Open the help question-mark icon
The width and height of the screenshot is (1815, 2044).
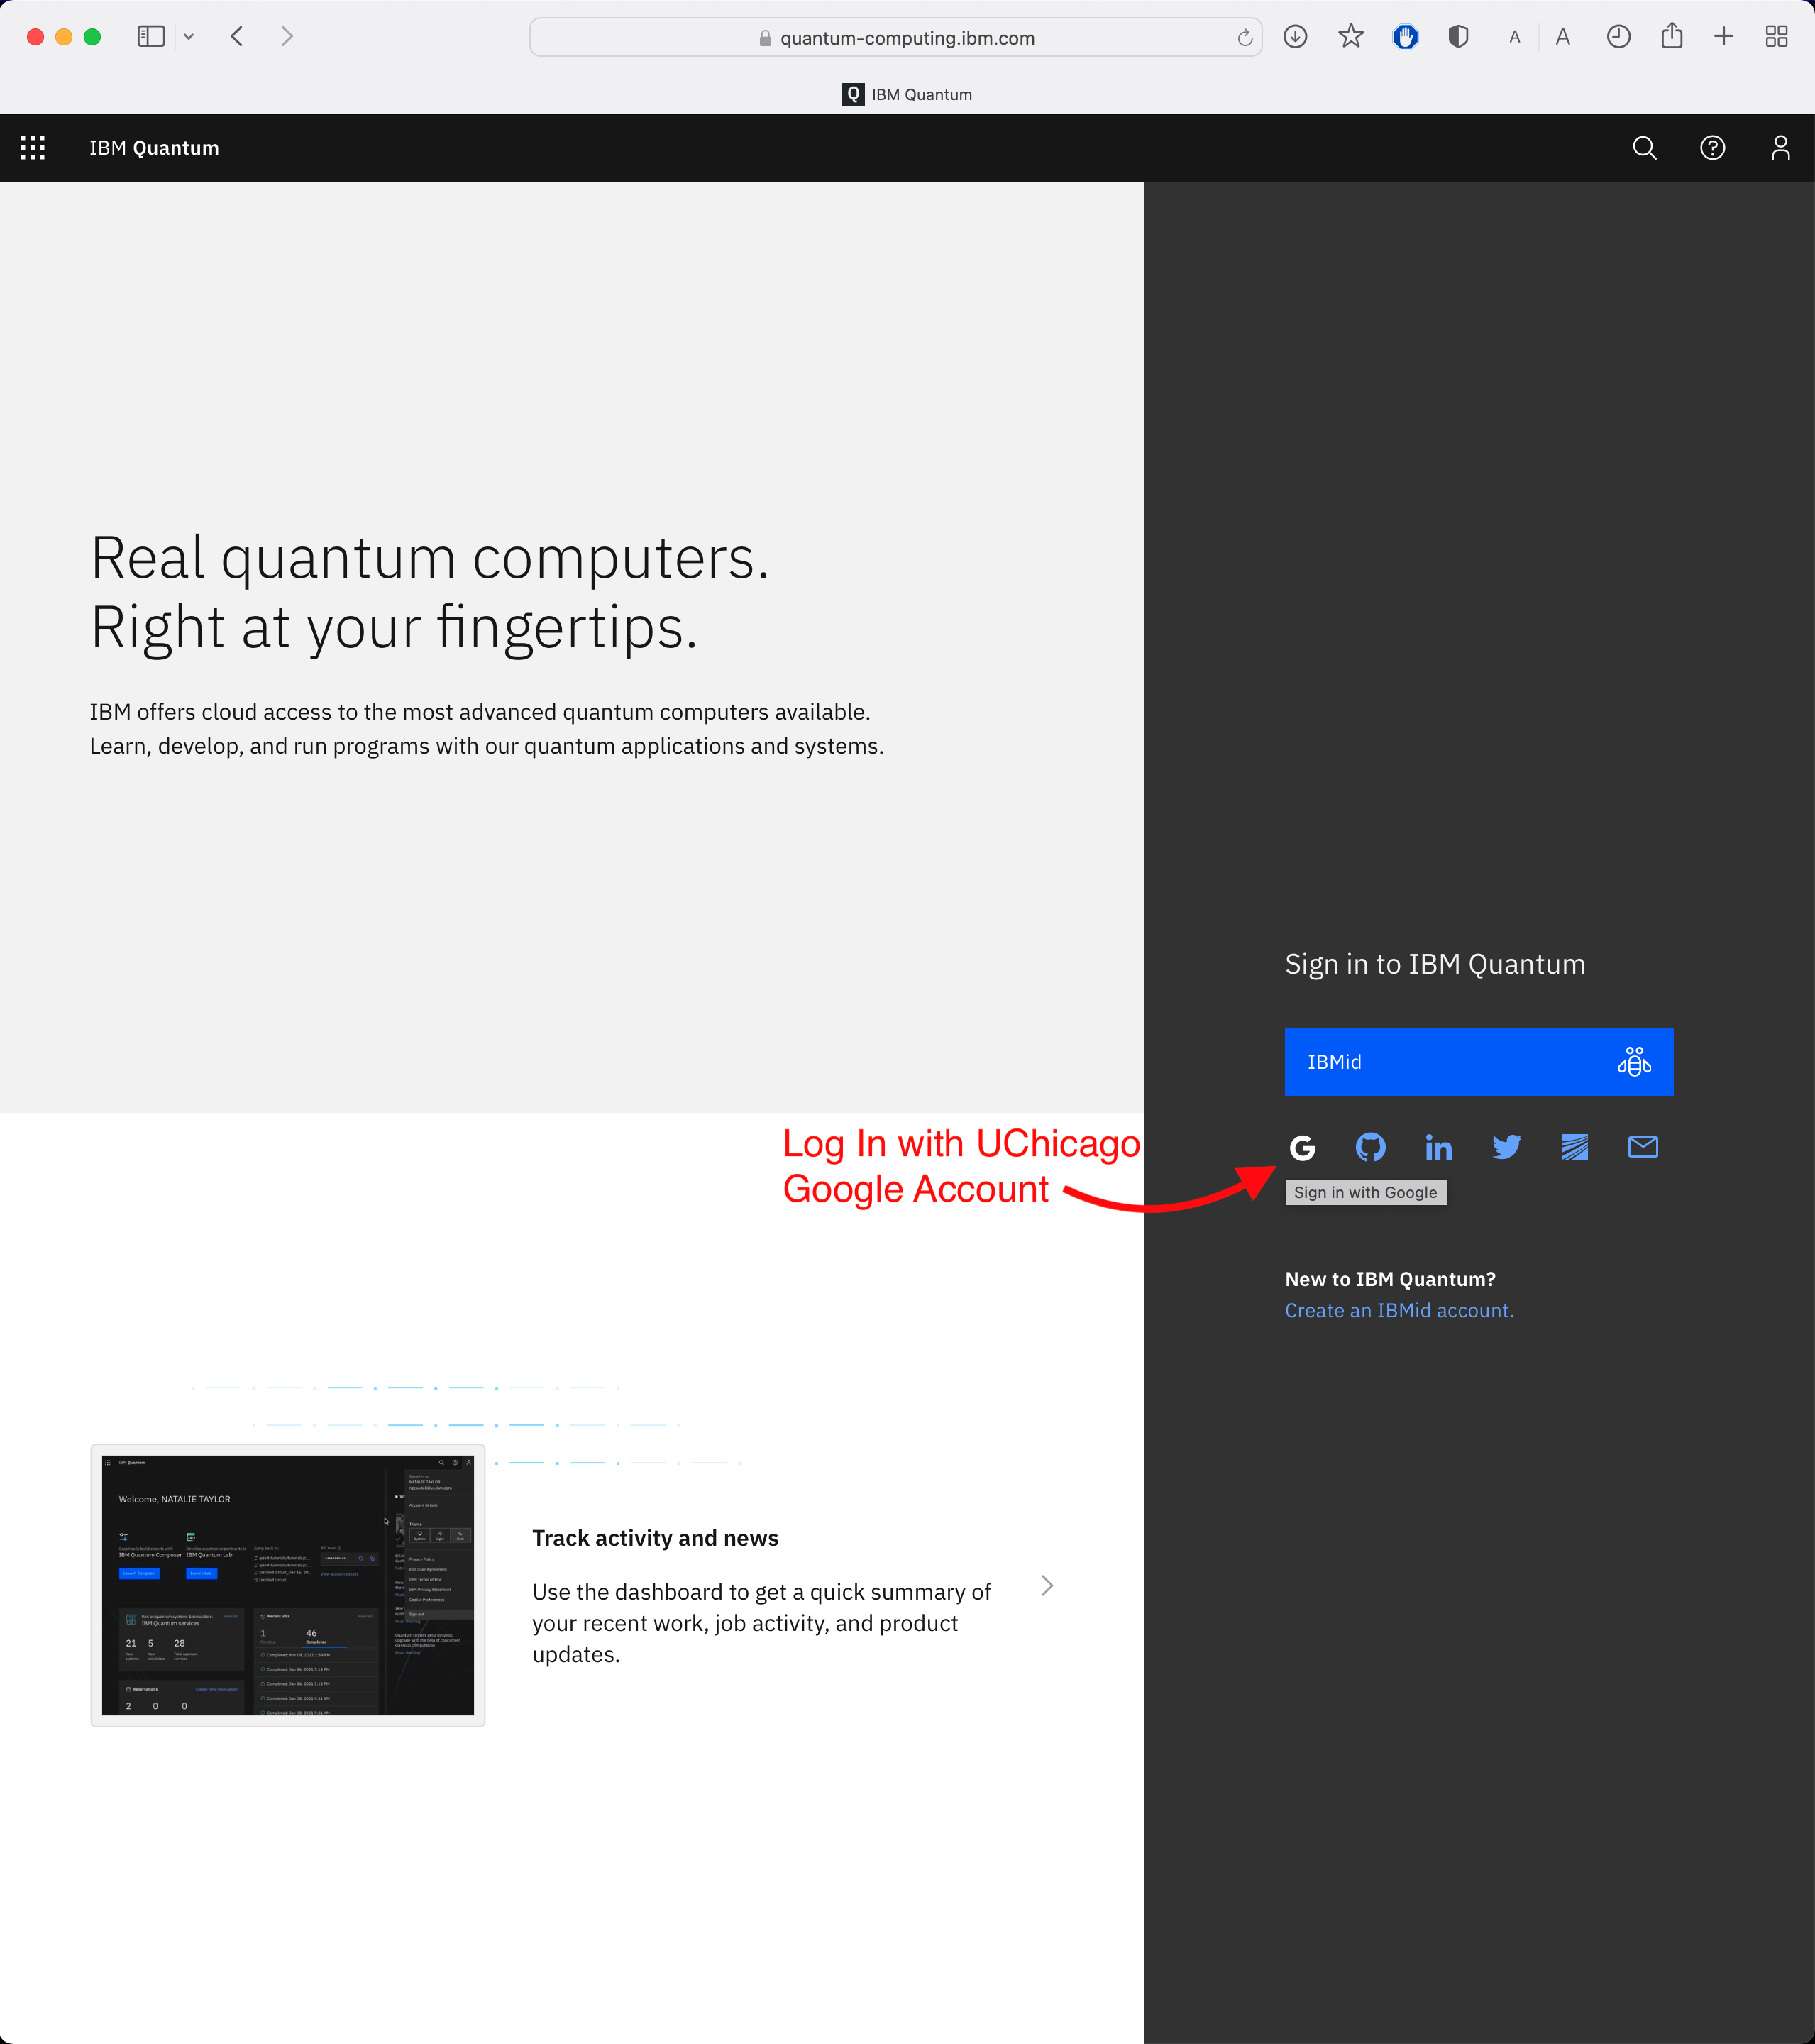[1712, 148]
